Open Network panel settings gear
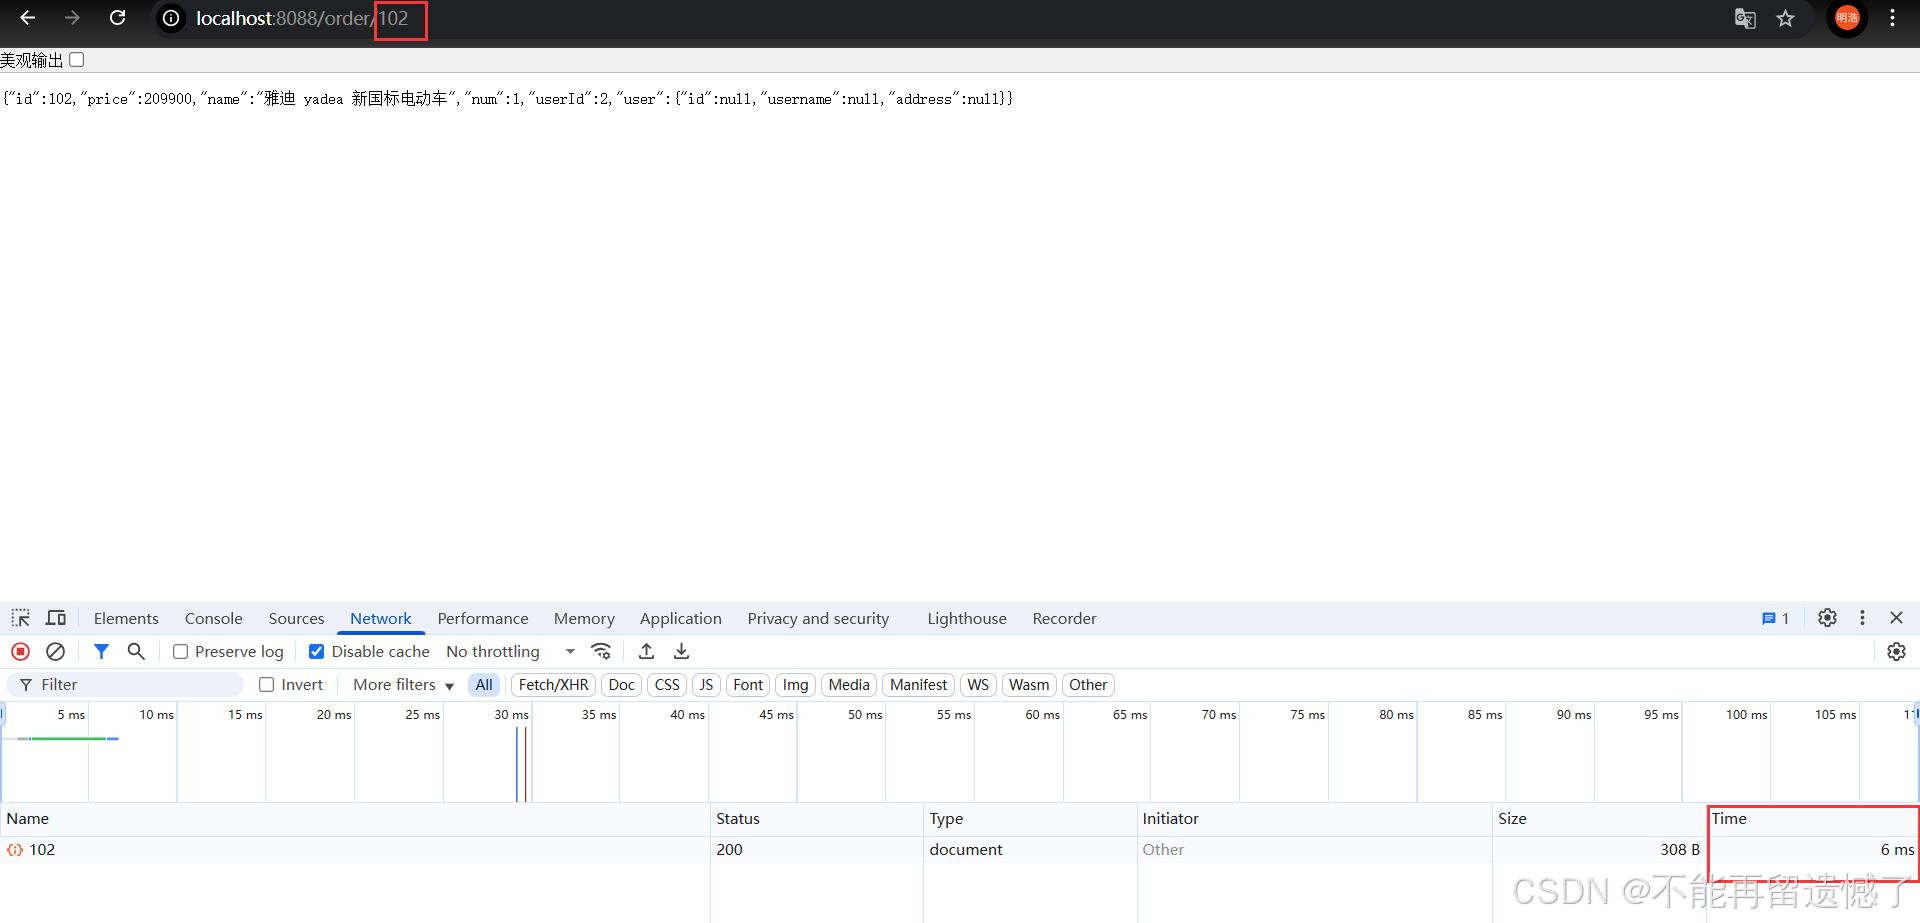The height and width of the screenshot is (923, 1920). [x=1896, y=651]
